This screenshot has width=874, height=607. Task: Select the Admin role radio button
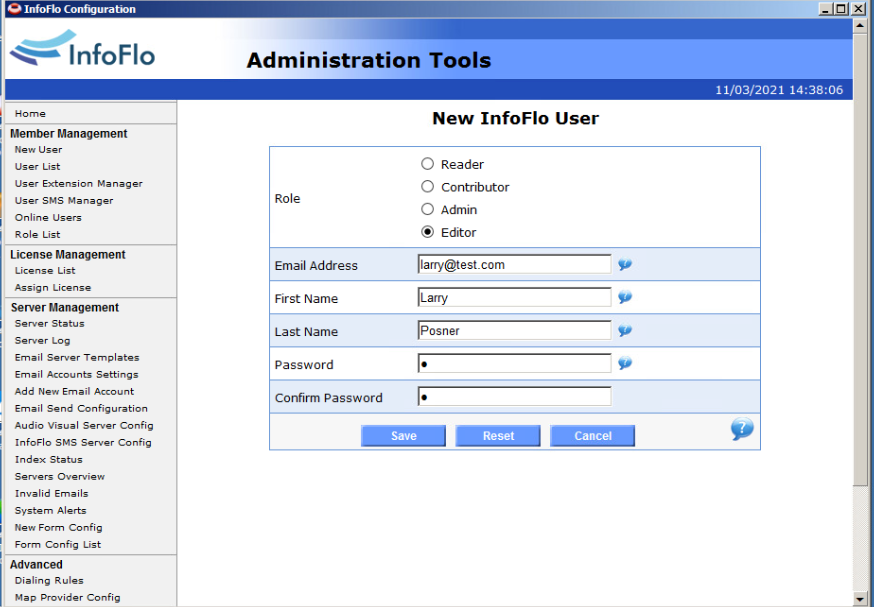428,210
